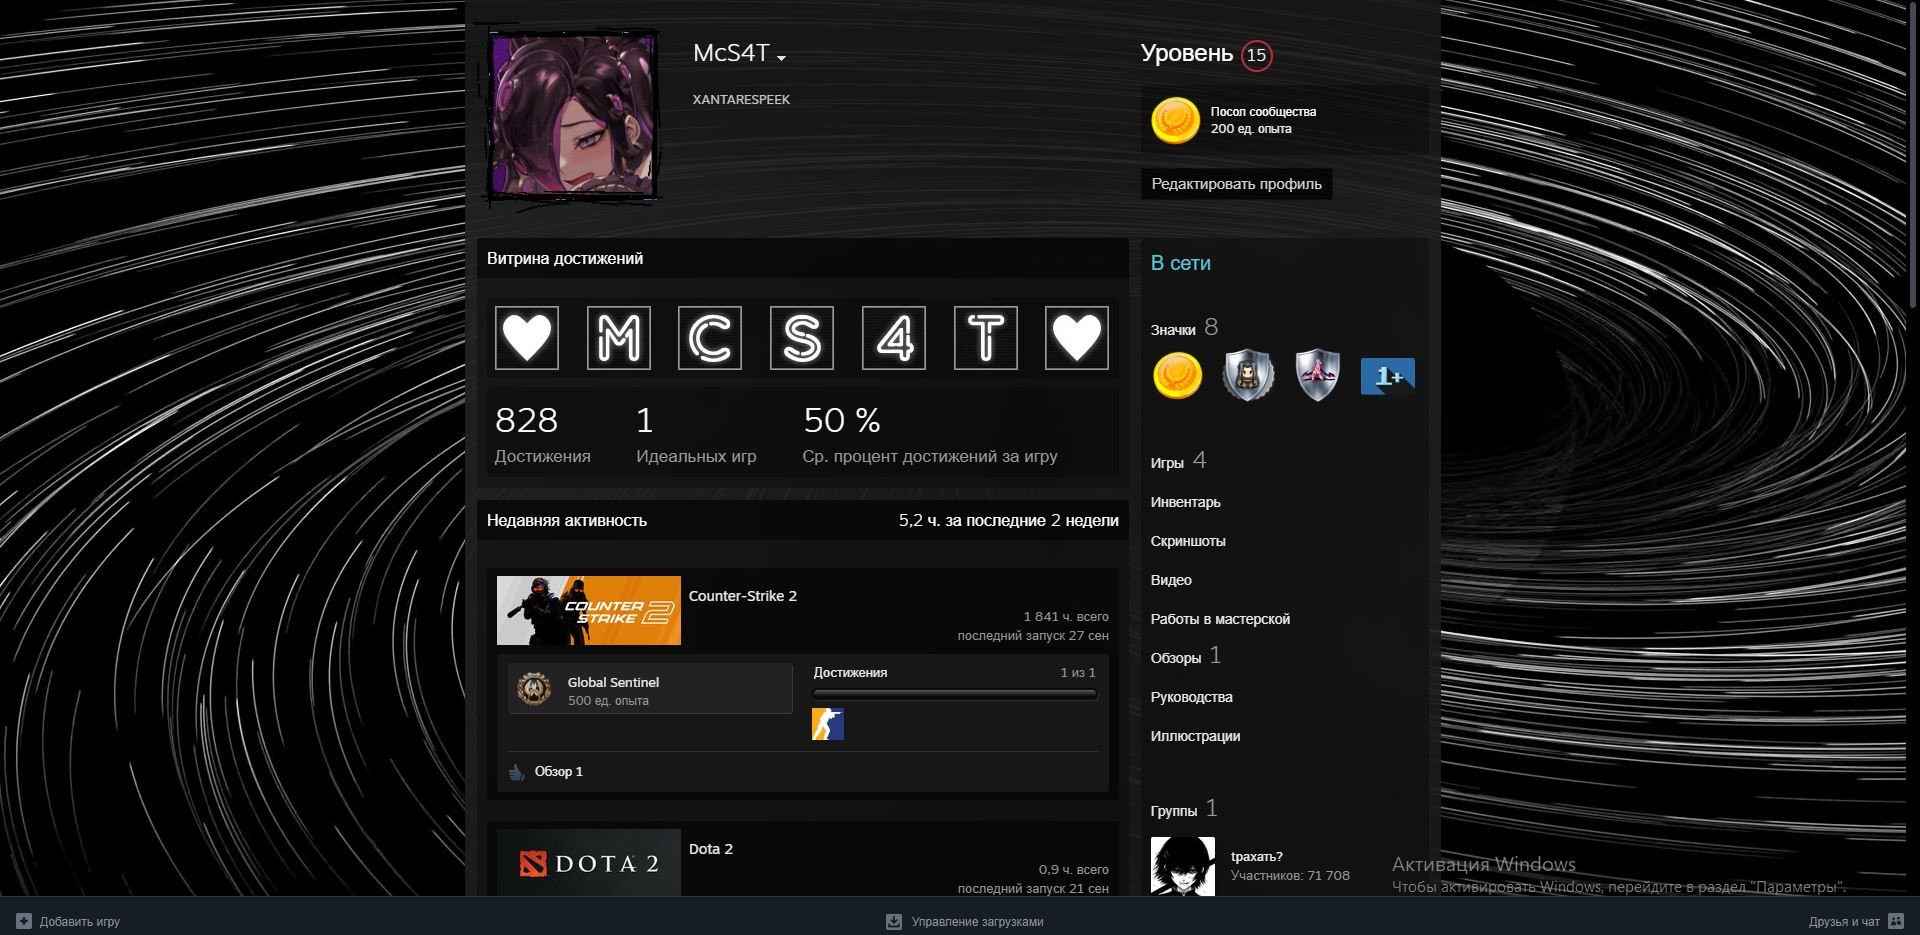Open the Руководства link
The width and height of the screenshot is (1920, 935).
(x=1191, y=697)
